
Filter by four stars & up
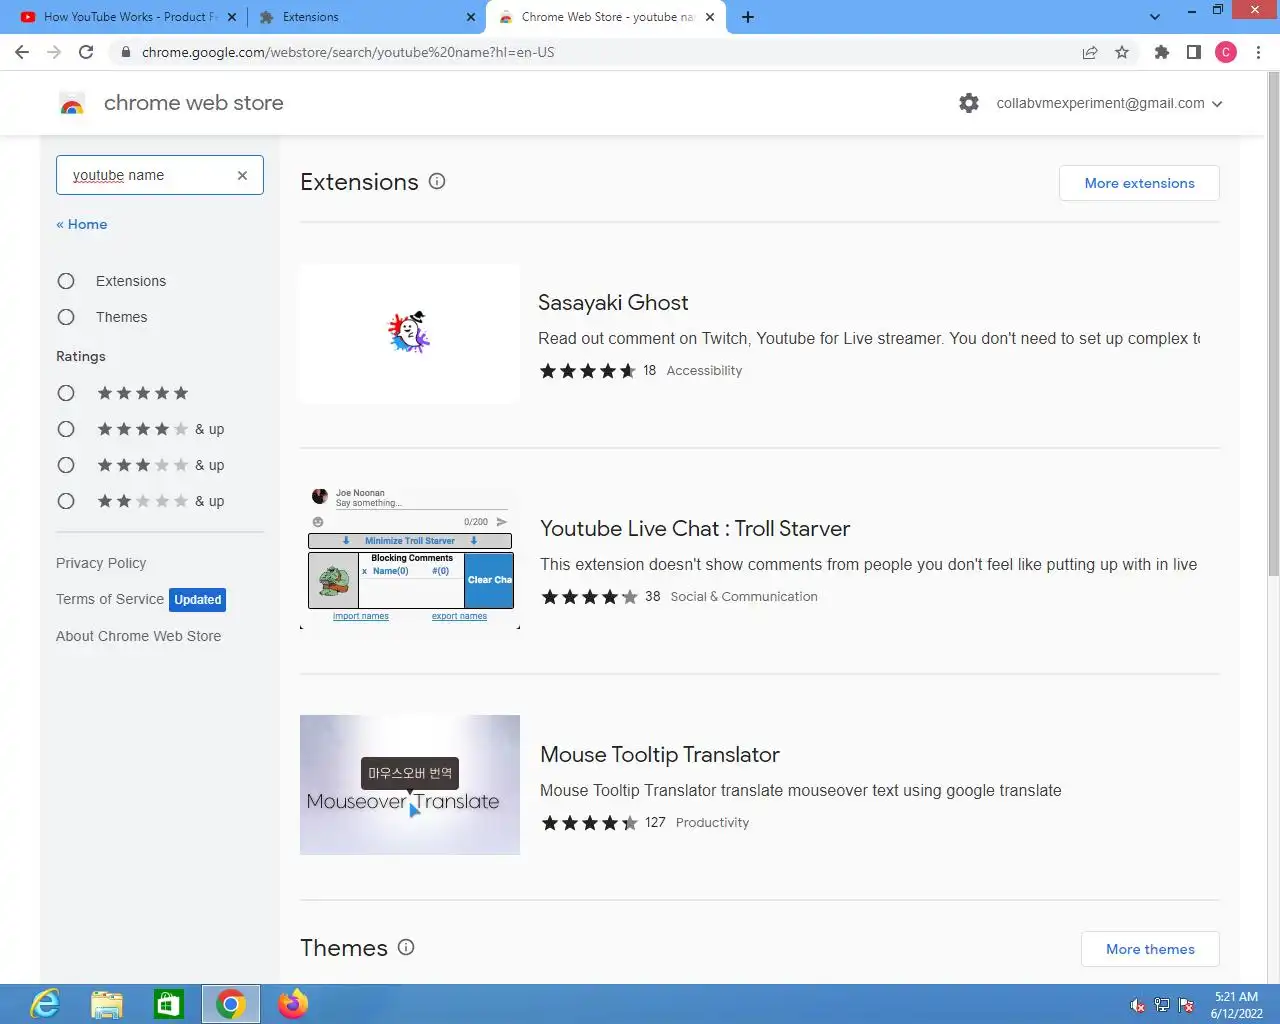(x=66, y=429)
